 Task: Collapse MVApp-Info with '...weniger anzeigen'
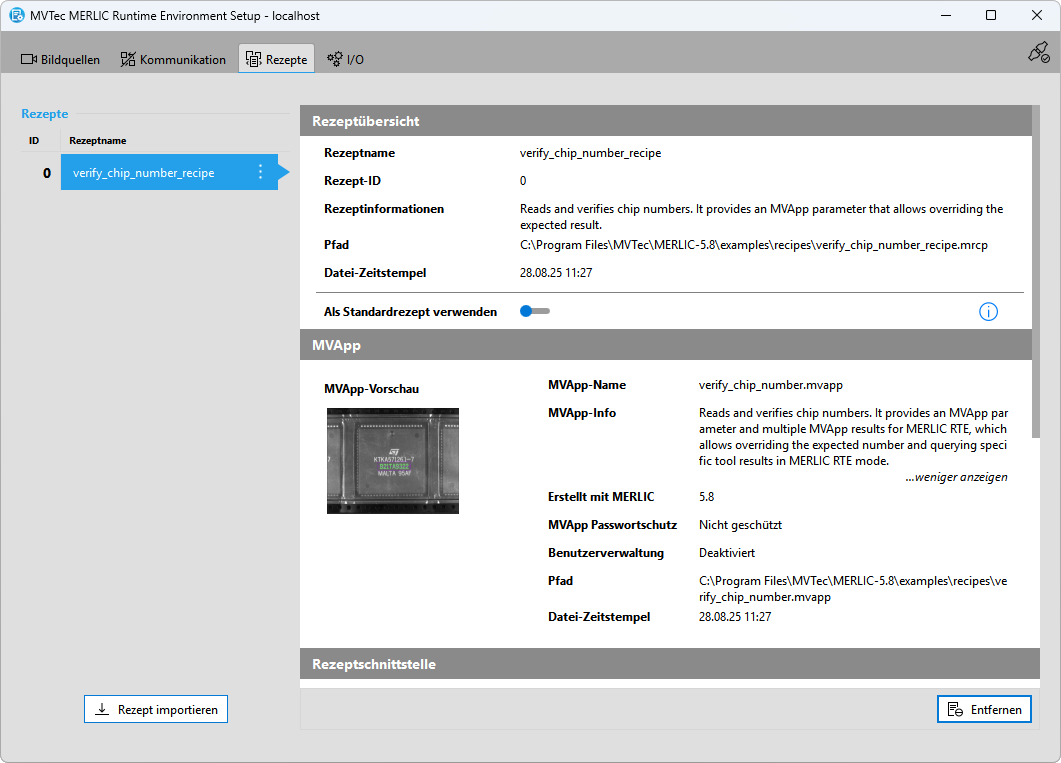point(956,477)
